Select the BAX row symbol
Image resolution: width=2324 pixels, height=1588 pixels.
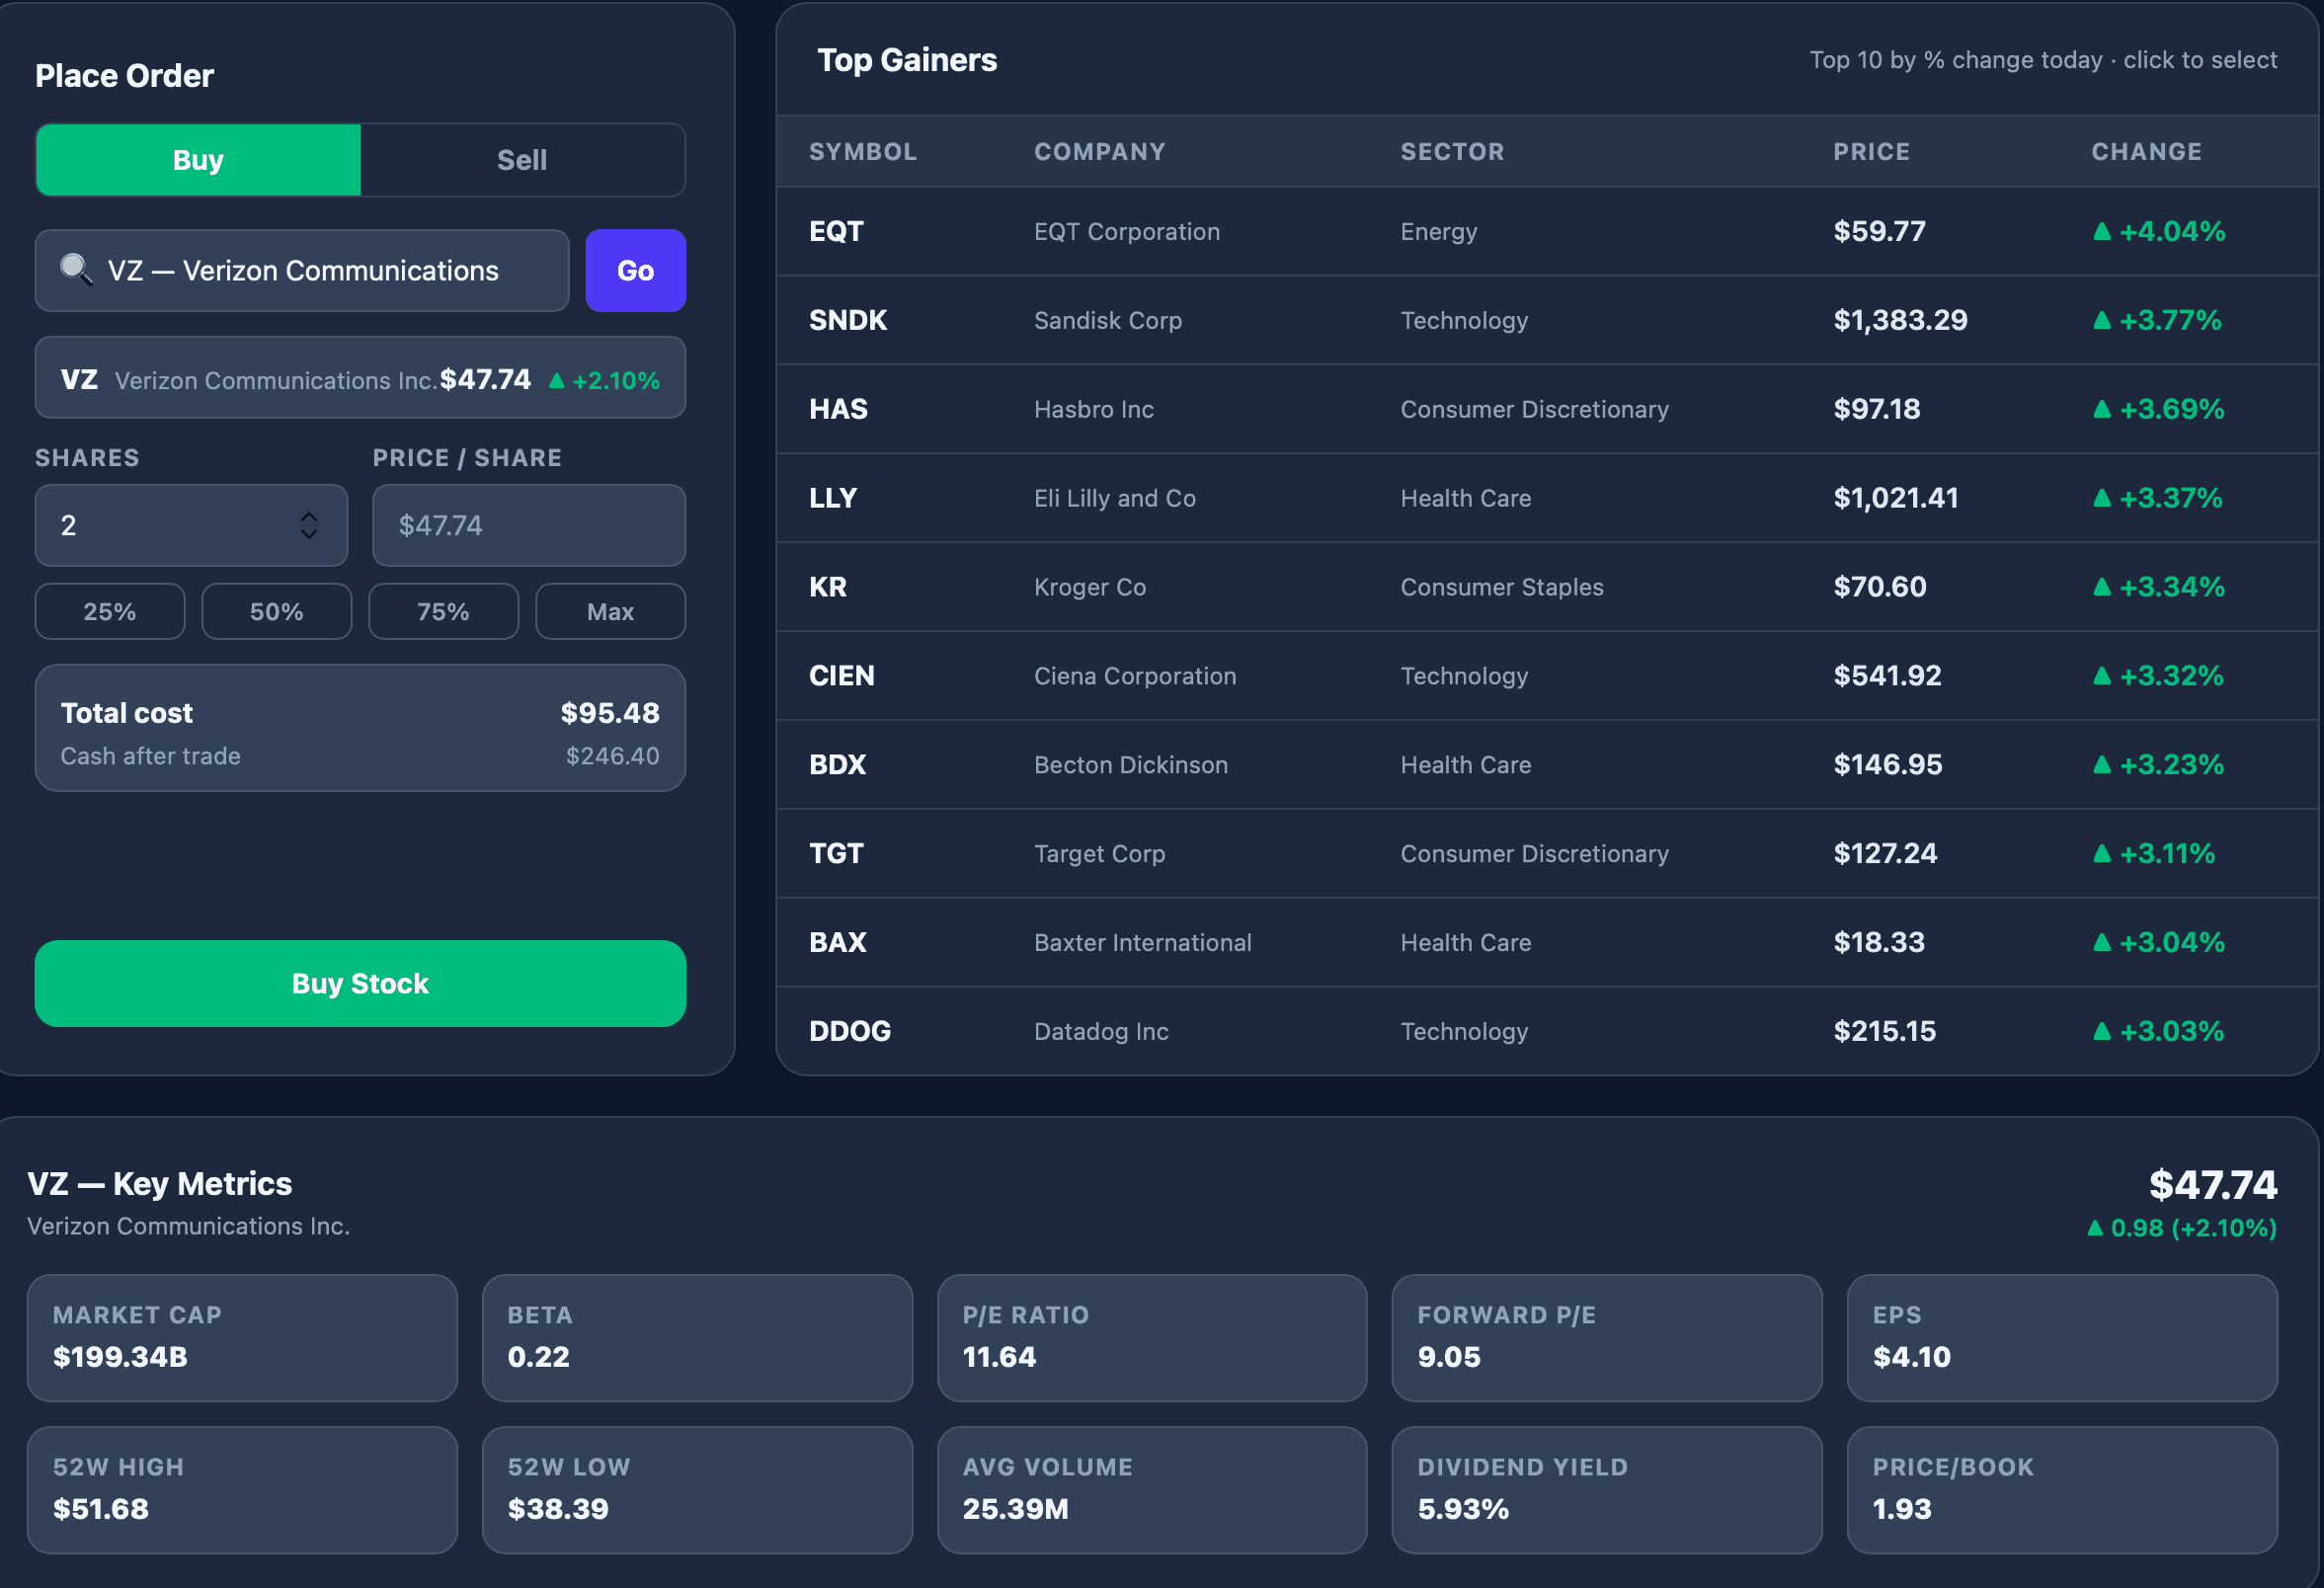(838, 943)
